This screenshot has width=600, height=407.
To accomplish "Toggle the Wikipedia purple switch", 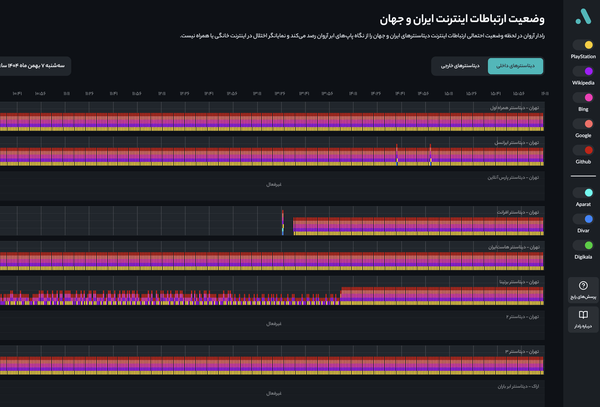I will tap(583, 71).
